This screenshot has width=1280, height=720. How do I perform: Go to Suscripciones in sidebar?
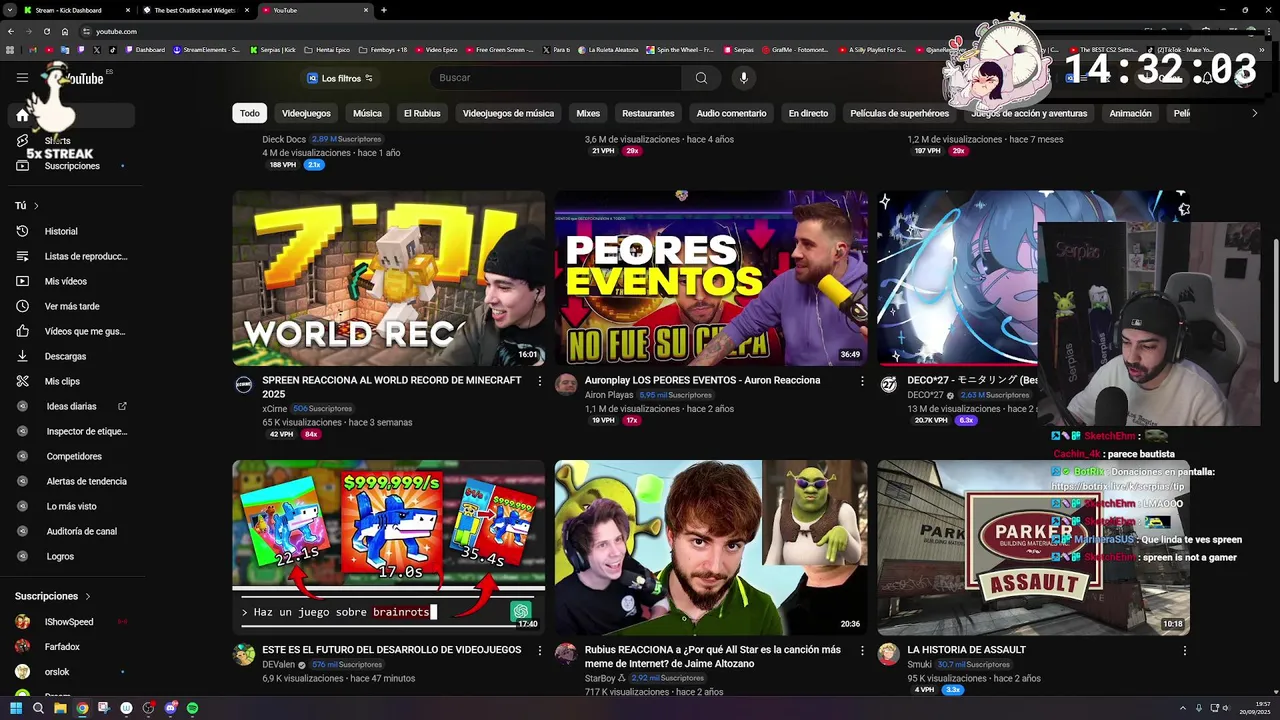[72, 166]
